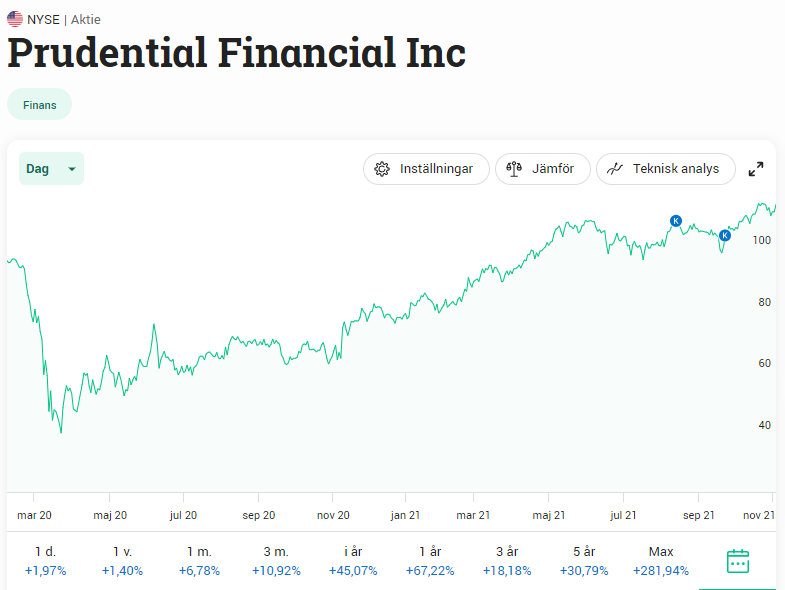Select the i år period
Screen dimensions: 785x590
(353, 561)
